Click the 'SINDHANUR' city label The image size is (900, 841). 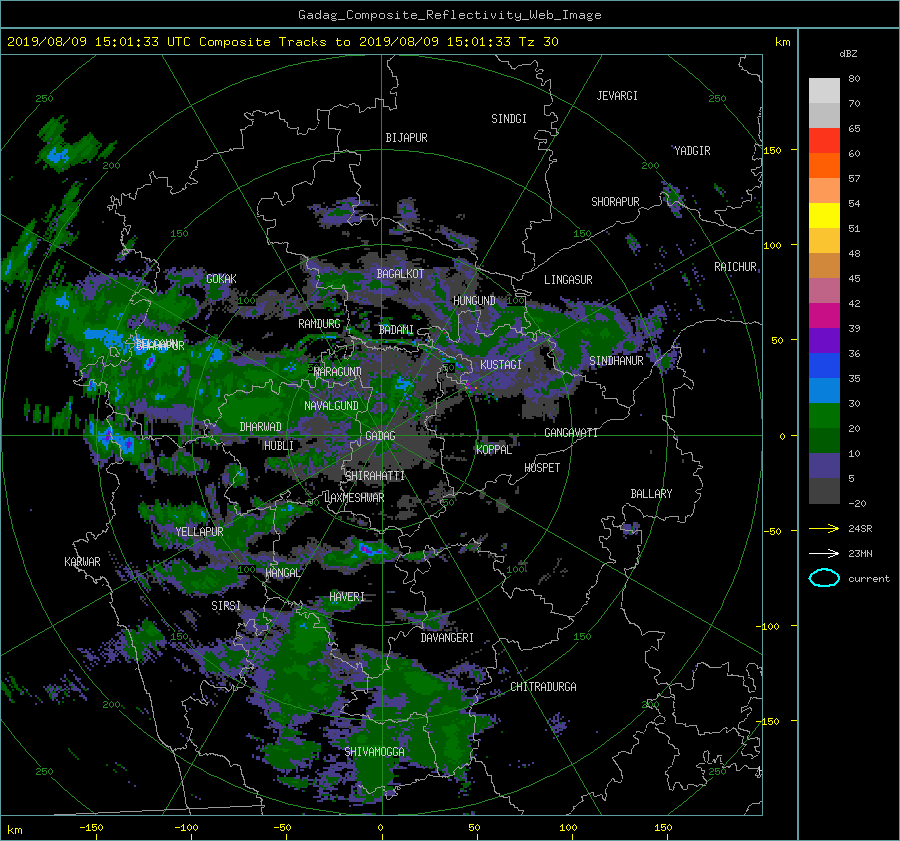[616, 361]
